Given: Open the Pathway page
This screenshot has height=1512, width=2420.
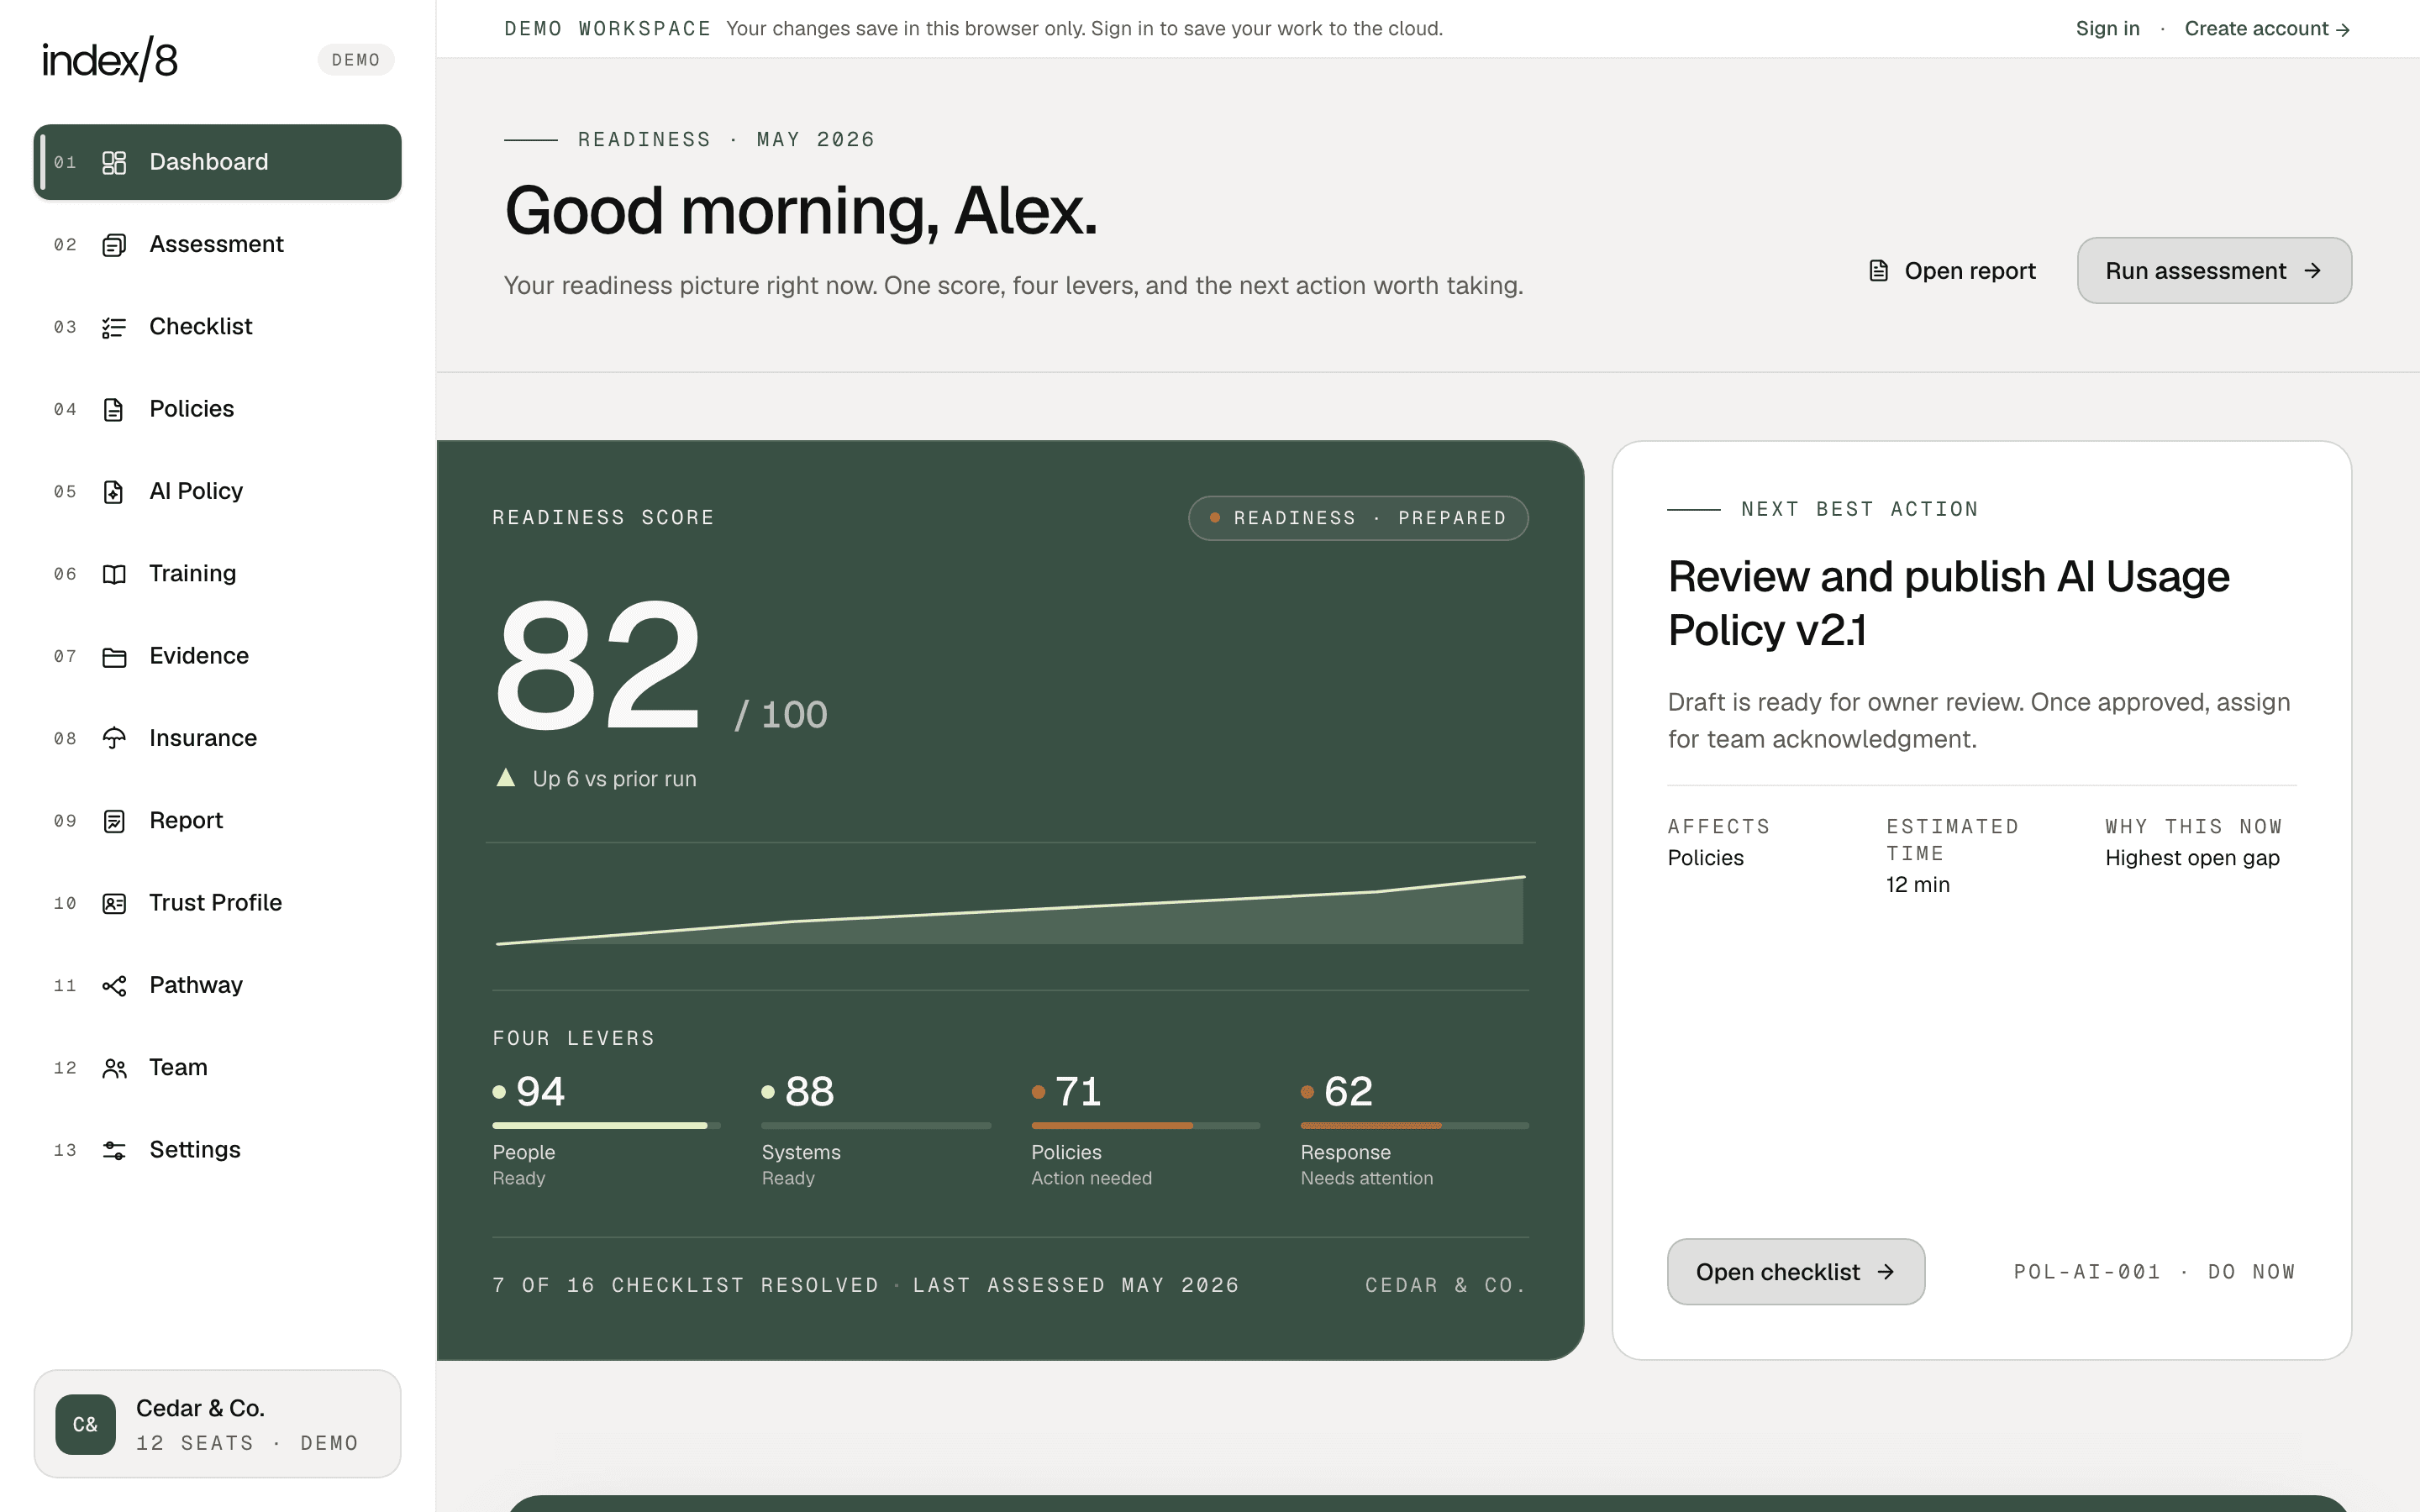Looking at the screenshot, I should tap(217, 985).
